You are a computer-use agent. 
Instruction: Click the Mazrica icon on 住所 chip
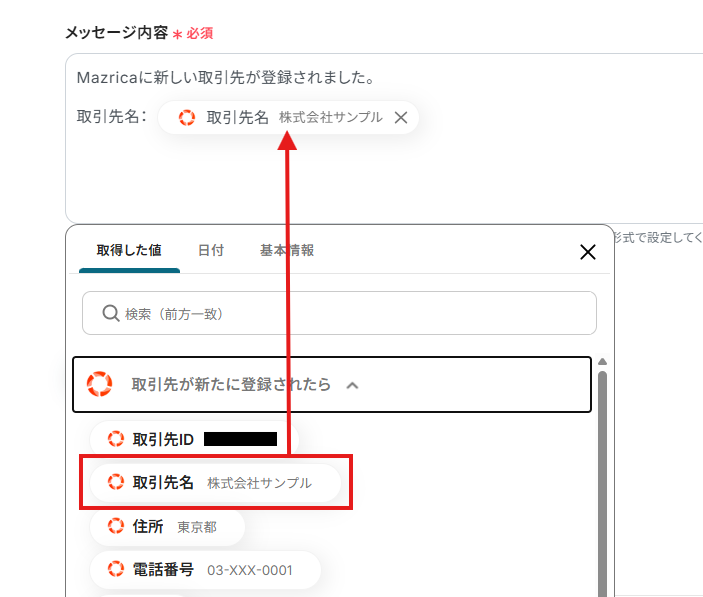pos(116,526)
